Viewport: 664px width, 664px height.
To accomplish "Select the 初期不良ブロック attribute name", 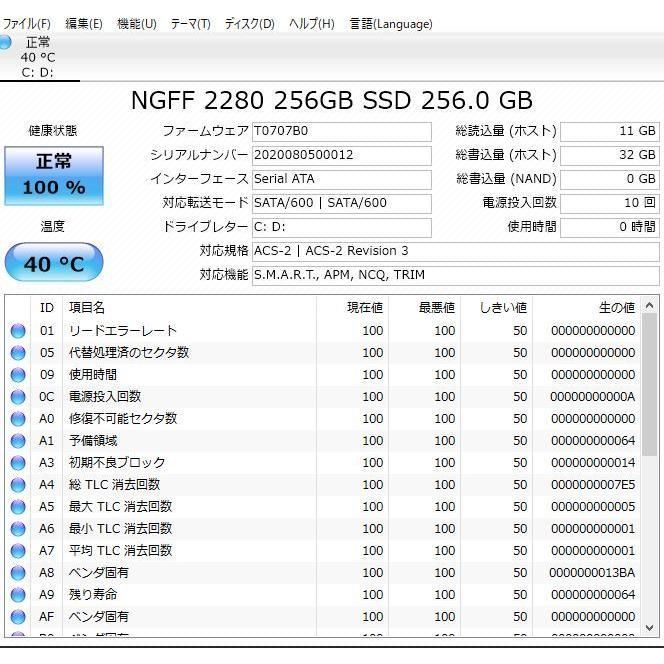I will click(x=117, y=463).
